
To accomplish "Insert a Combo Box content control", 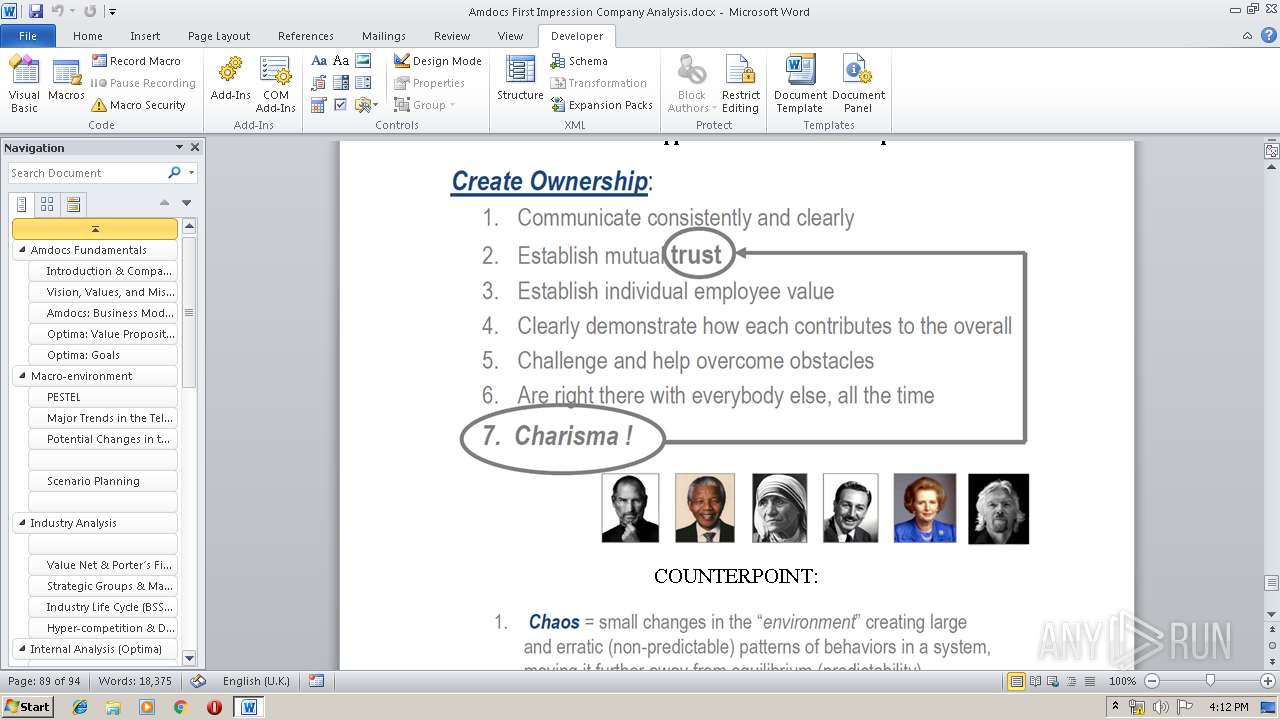I will (341, 83).
